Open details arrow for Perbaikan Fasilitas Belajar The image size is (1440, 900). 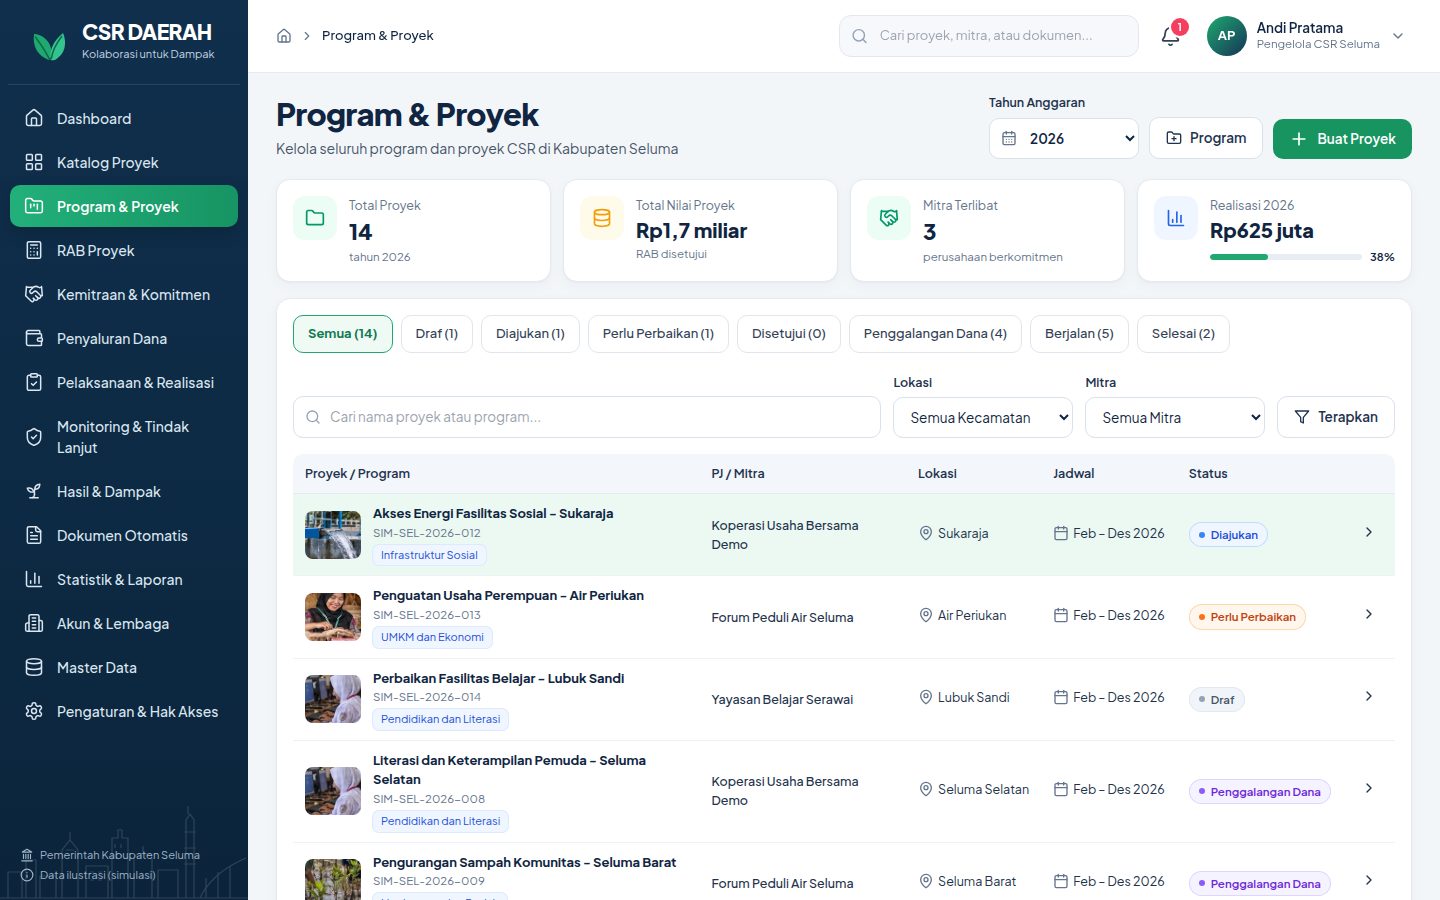pos(1369,696)
